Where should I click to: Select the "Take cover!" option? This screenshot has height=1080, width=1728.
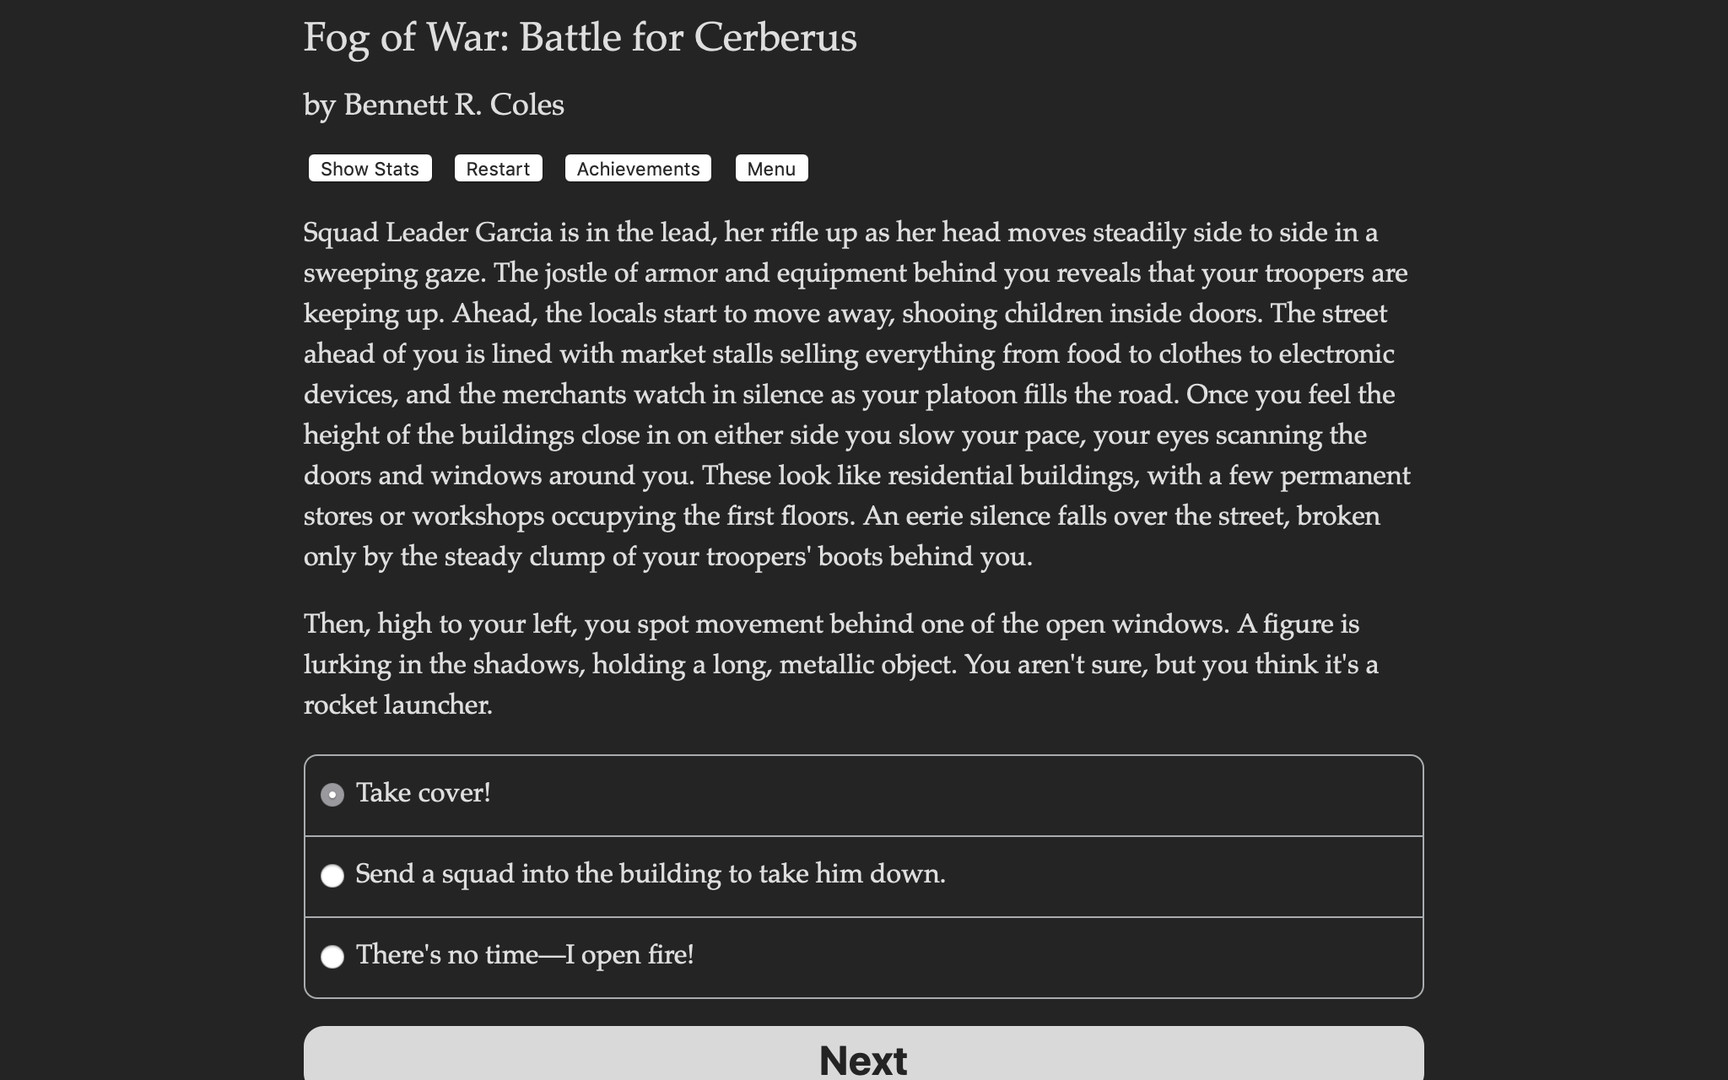[423, 792]
